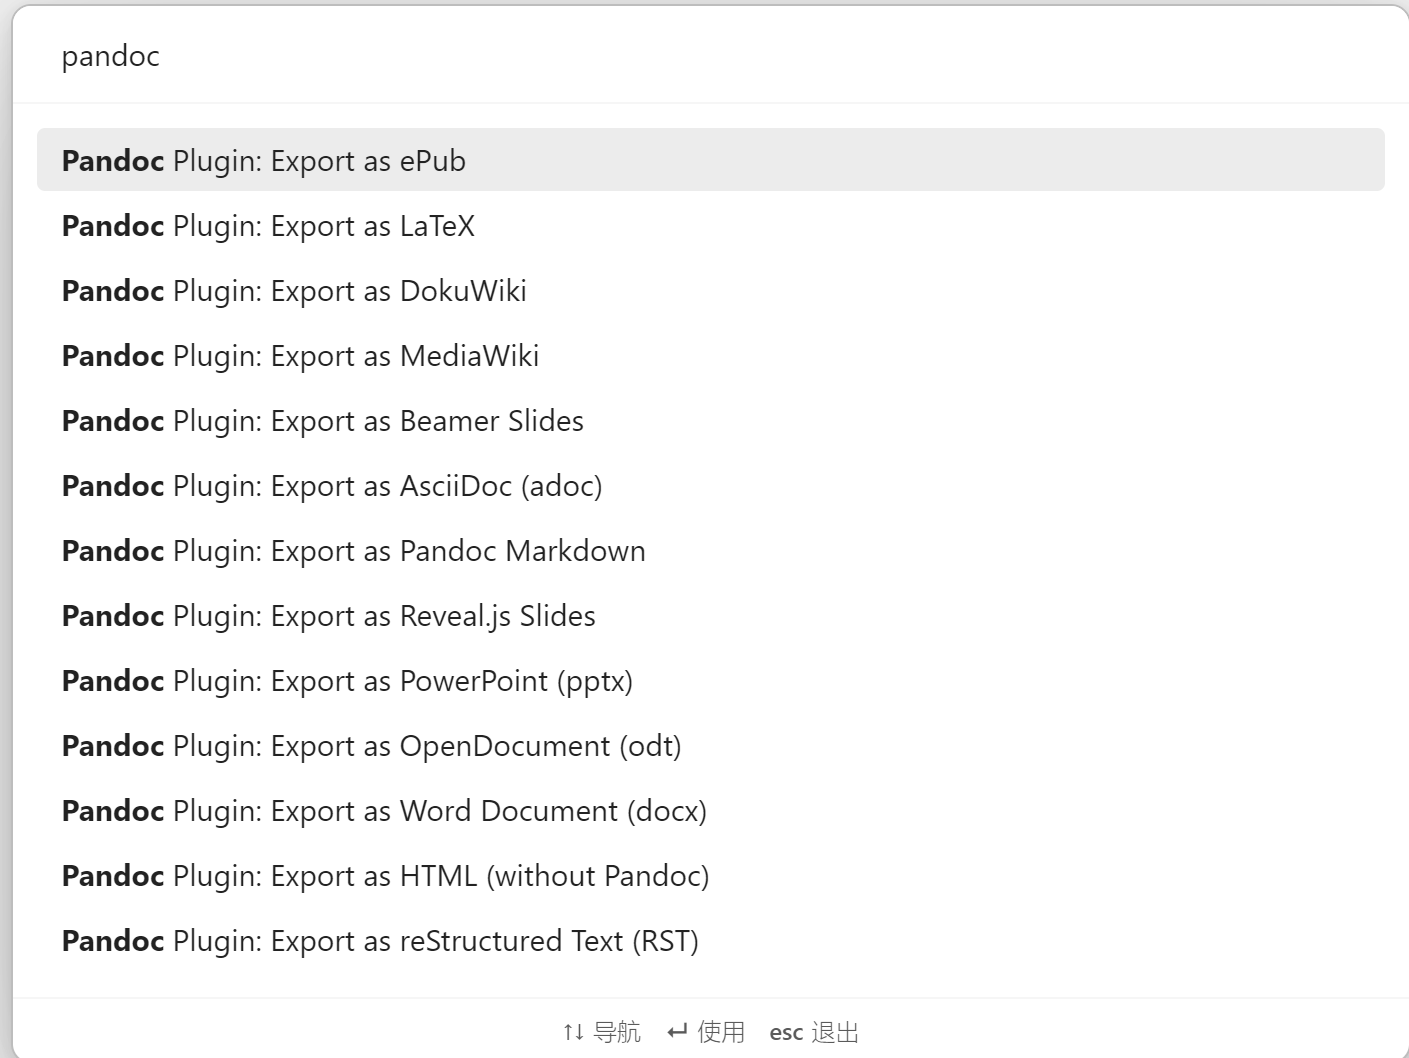Choose Export as LaTeX command
Viewport: 1409px width, 1058px height.
pyautogui.click(x=268, y=225)
